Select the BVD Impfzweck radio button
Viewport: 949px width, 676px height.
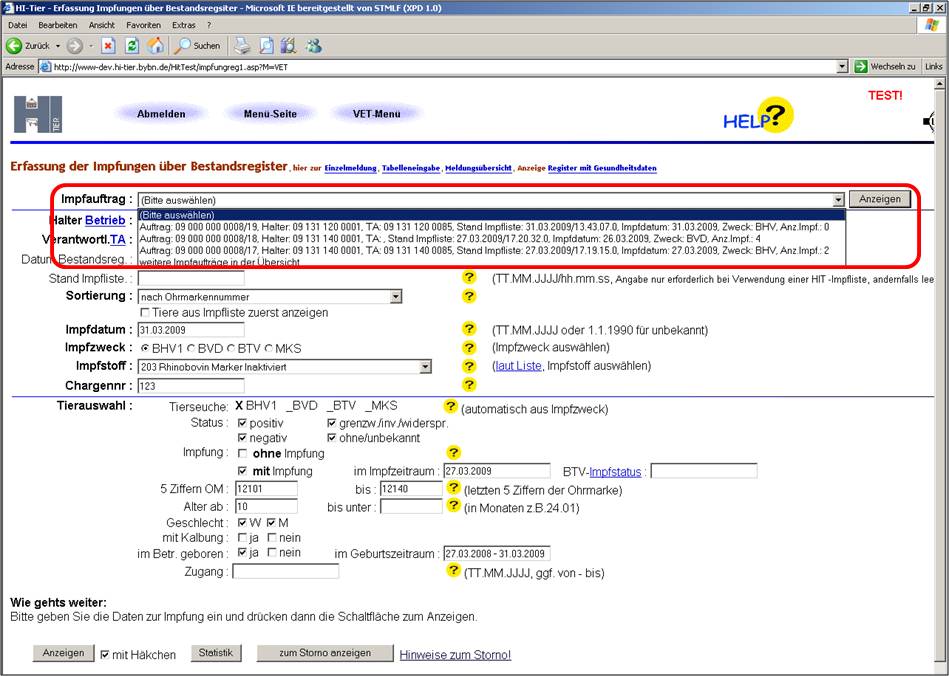[191, 348]
